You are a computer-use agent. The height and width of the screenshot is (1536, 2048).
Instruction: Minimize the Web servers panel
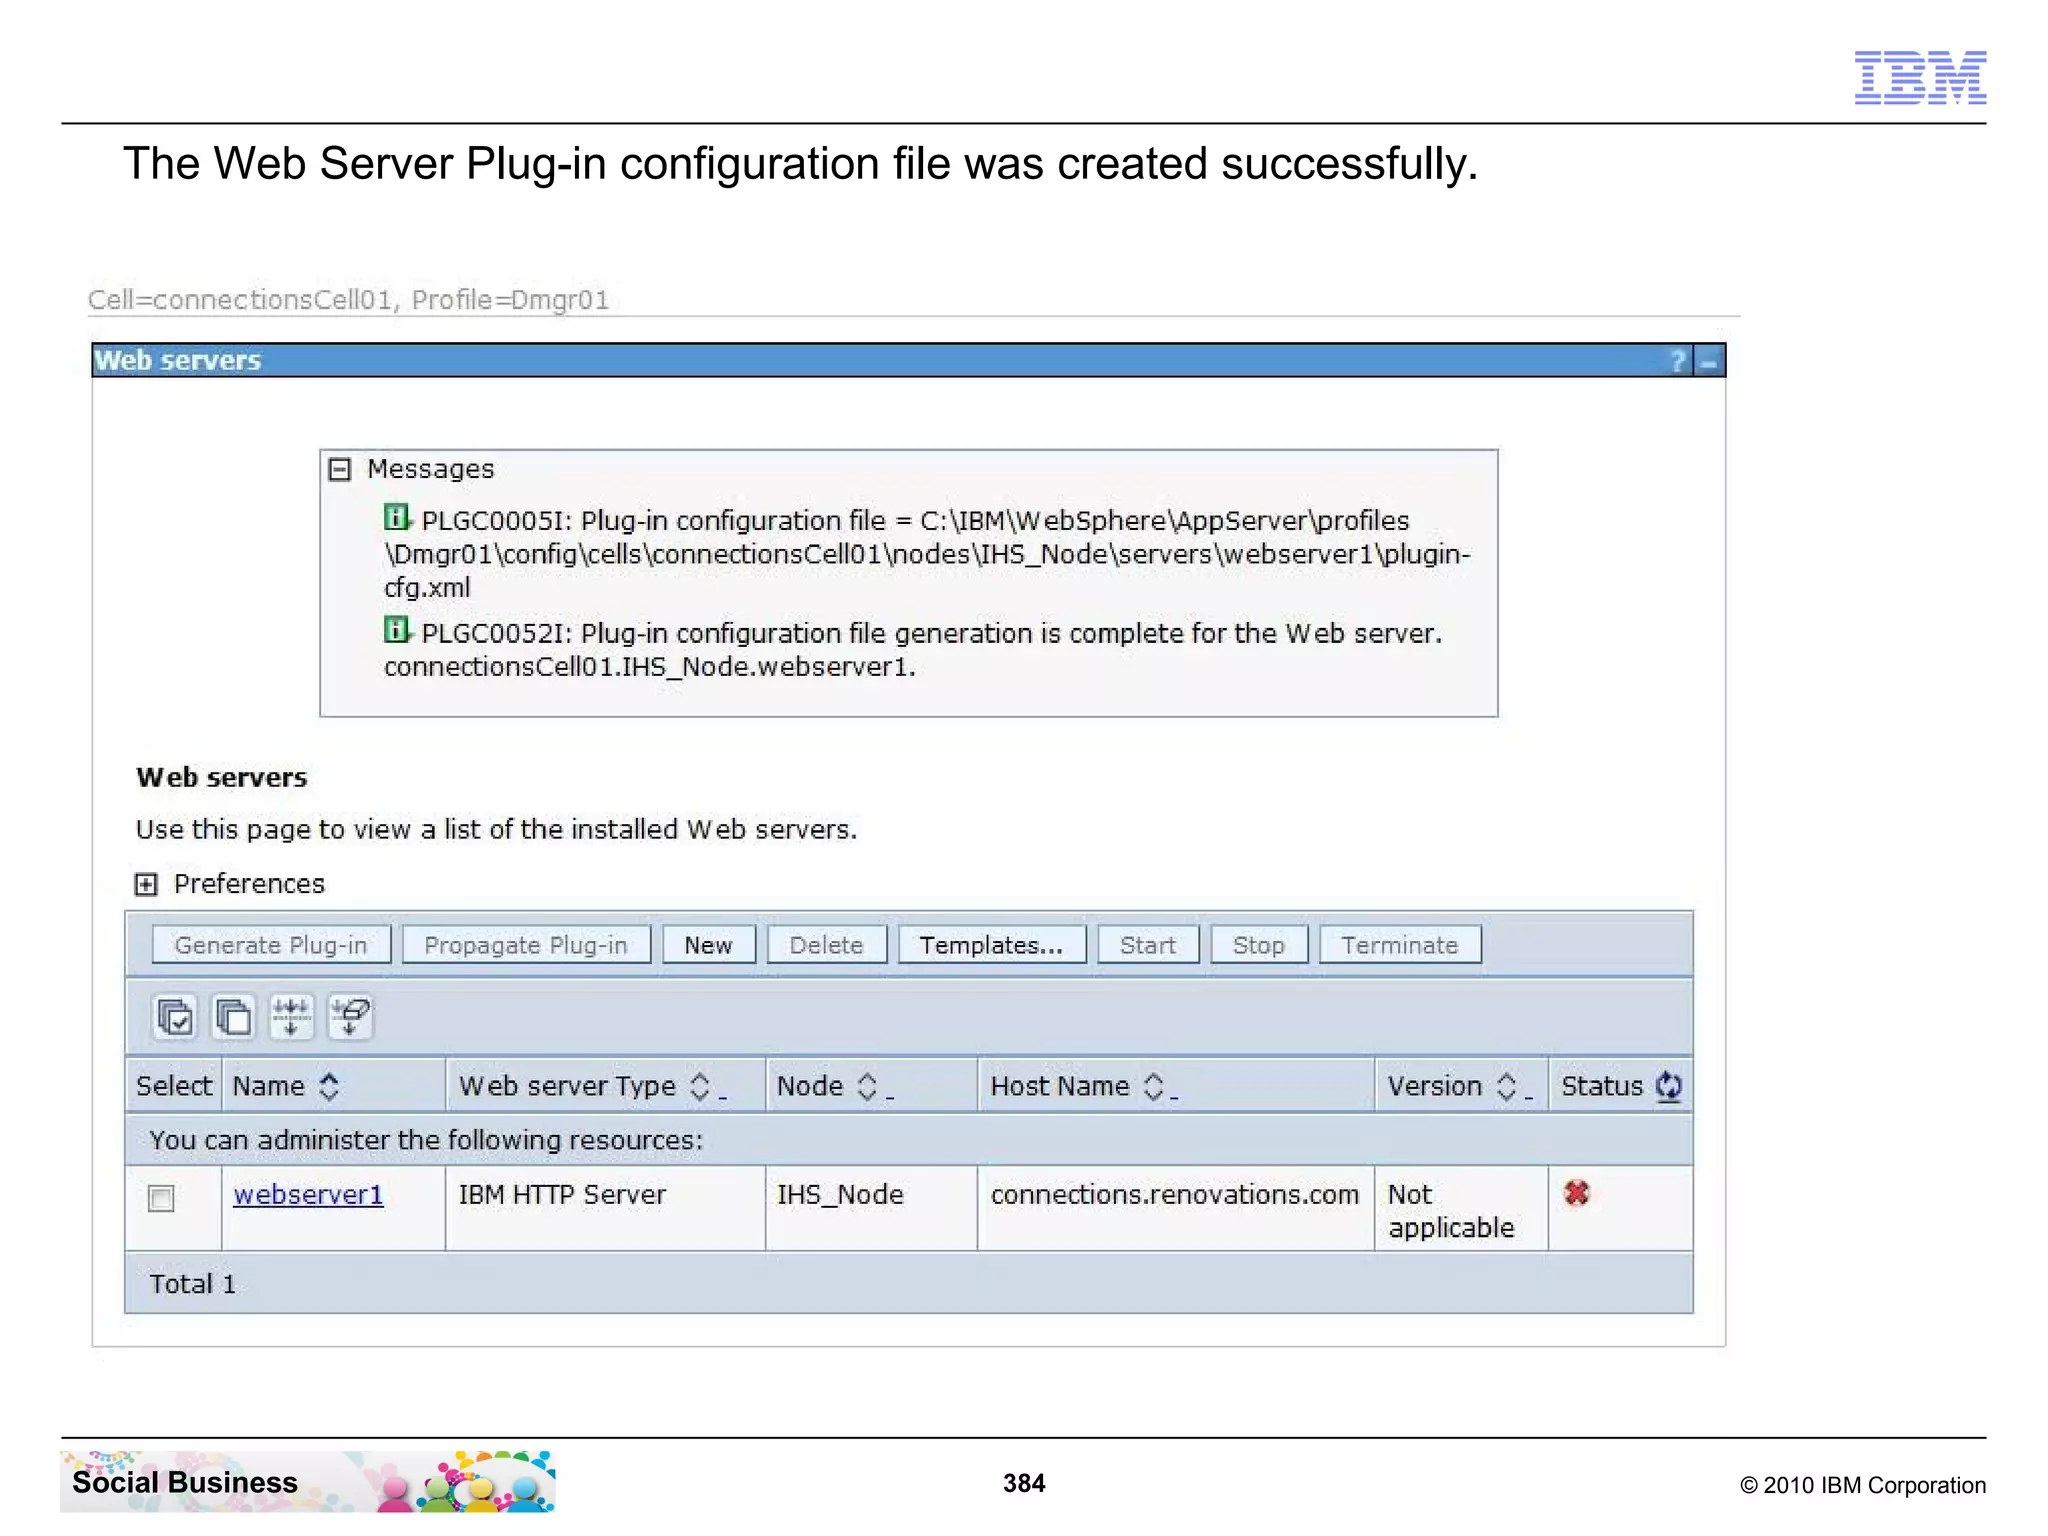(1709, 361)
